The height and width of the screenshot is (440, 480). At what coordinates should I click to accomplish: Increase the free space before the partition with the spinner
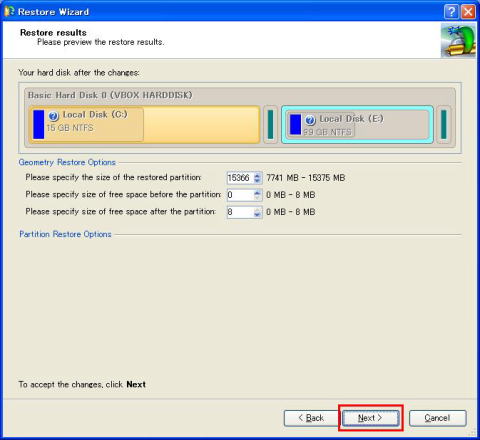click(257, 192)
